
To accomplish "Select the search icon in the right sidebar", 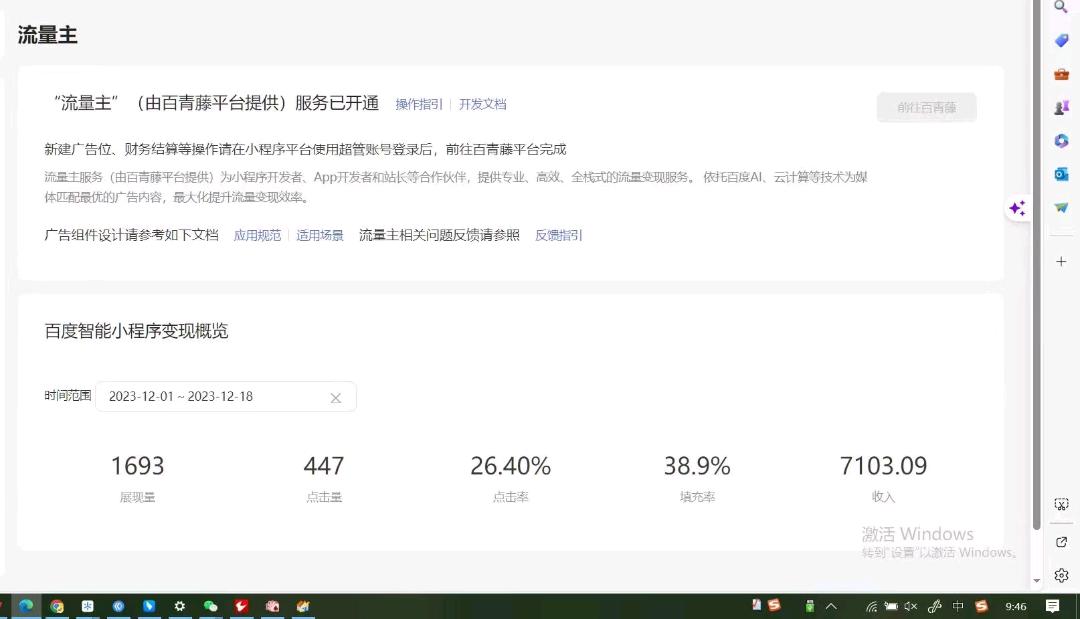I will click(1061, 9).
